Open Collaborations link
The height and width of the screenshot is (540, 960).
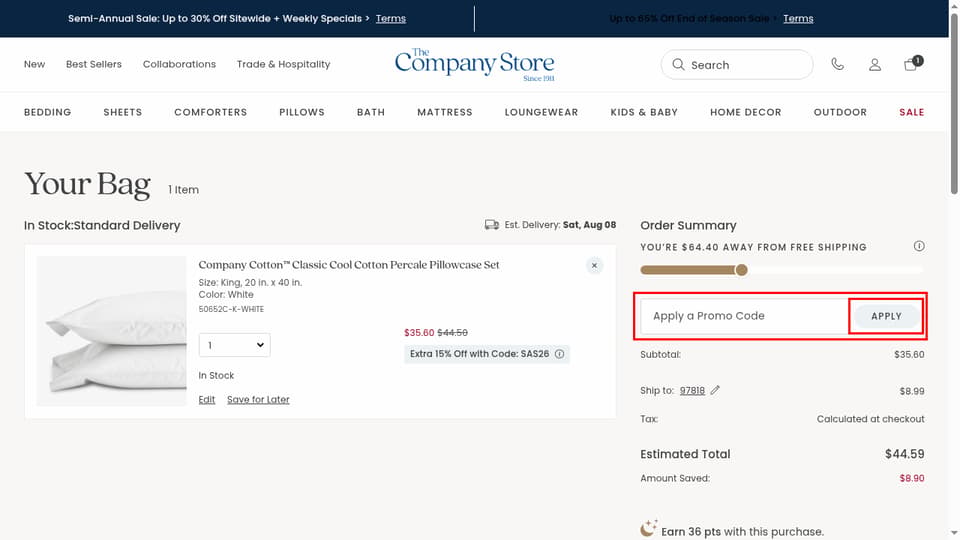[x=179, y=64]
